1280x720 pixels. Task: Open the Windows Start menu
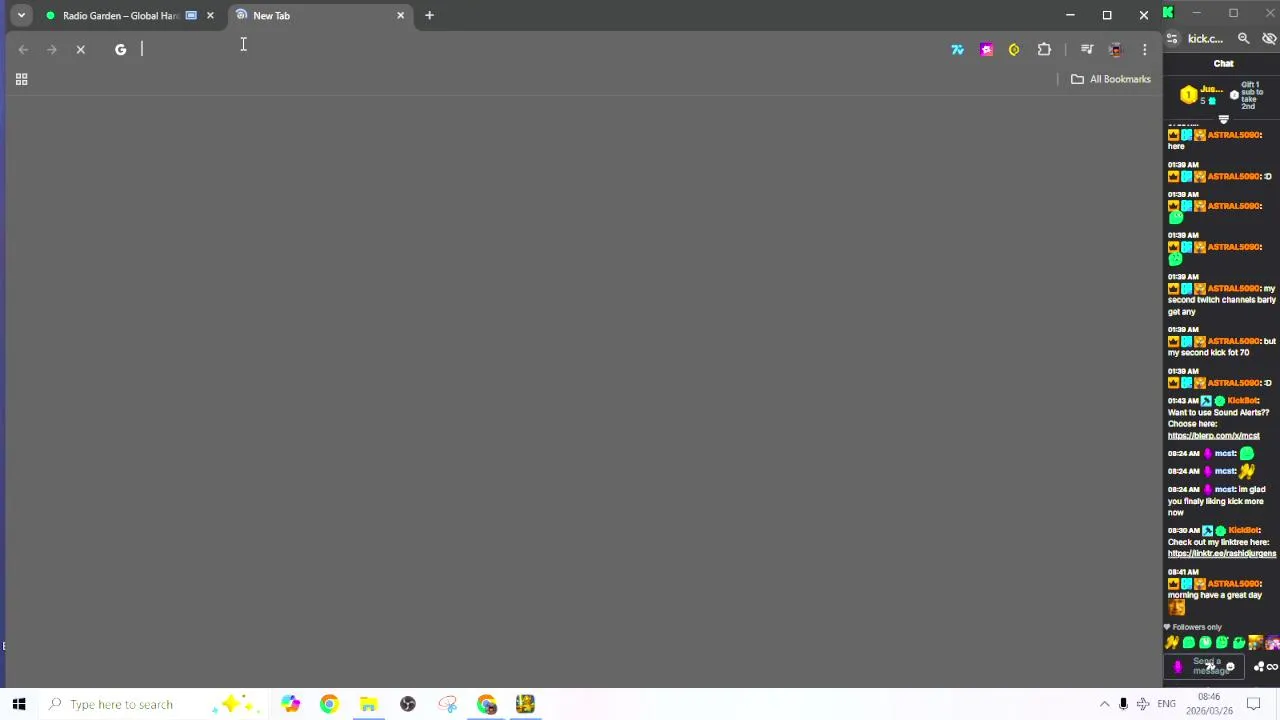(19, 704)
